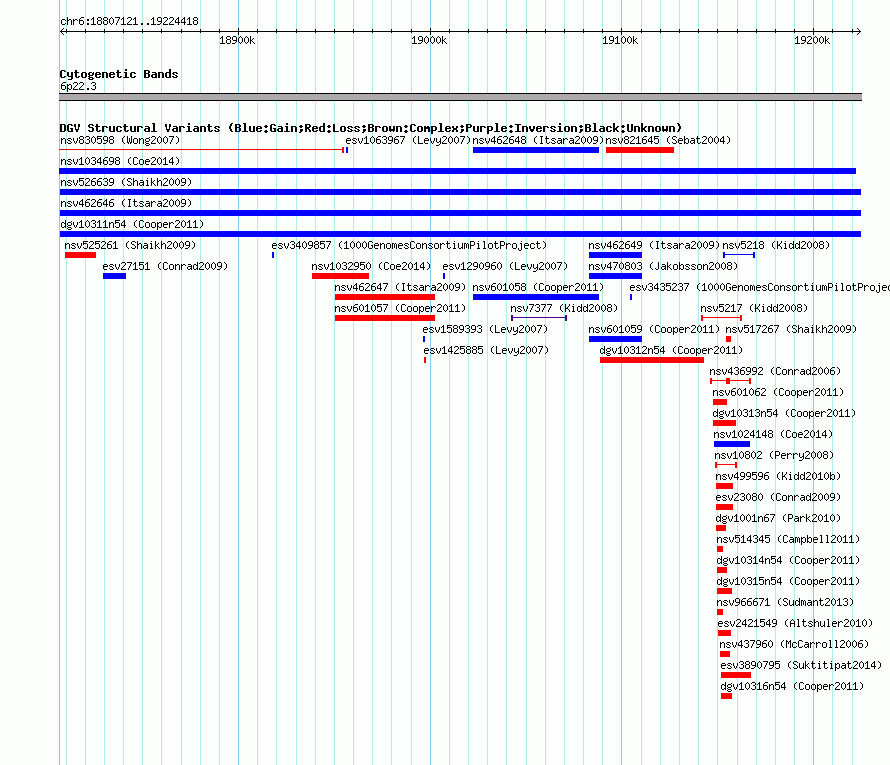Select the nsv1034698 (Coe2014) label
Image resolution: width=890 pixels, height=765 pixels.
[120, 161]
